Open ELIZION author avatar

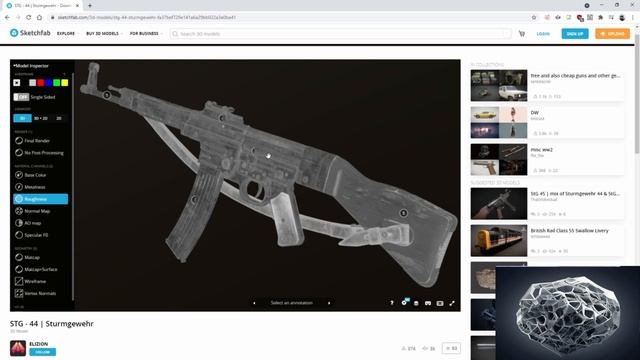click(x=18, y=348)
